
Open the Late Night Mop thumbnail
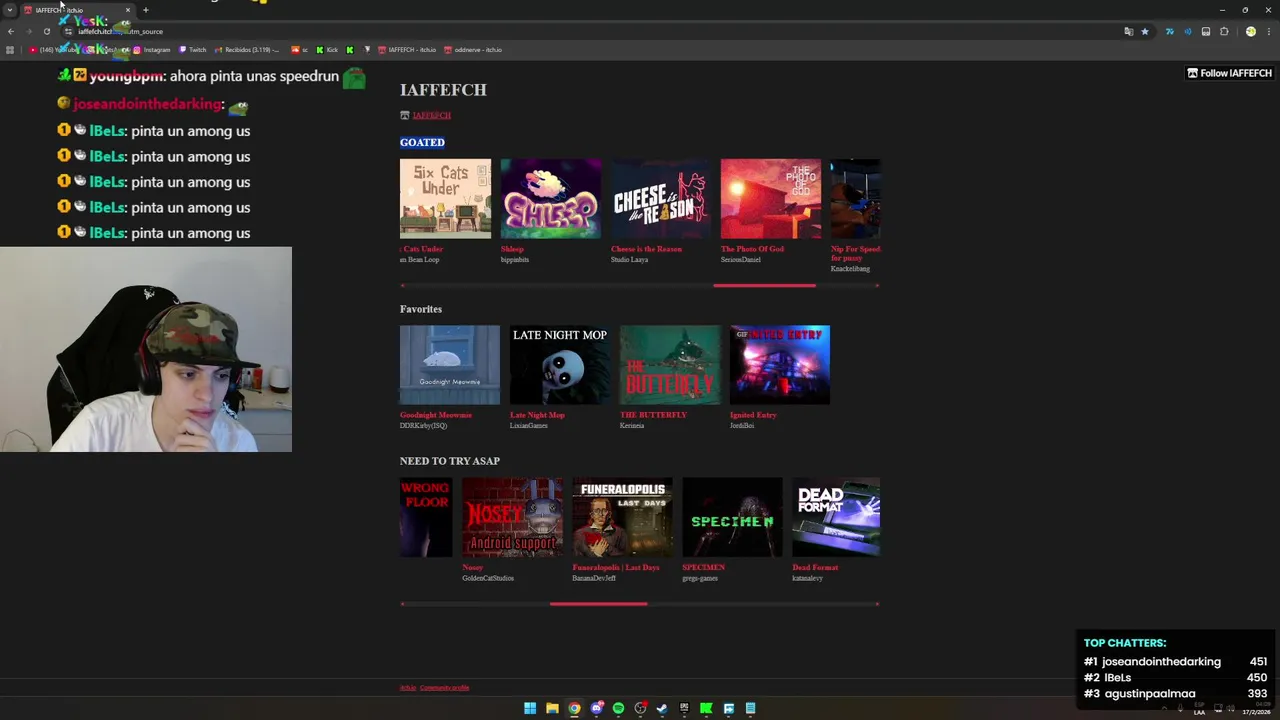560,364
